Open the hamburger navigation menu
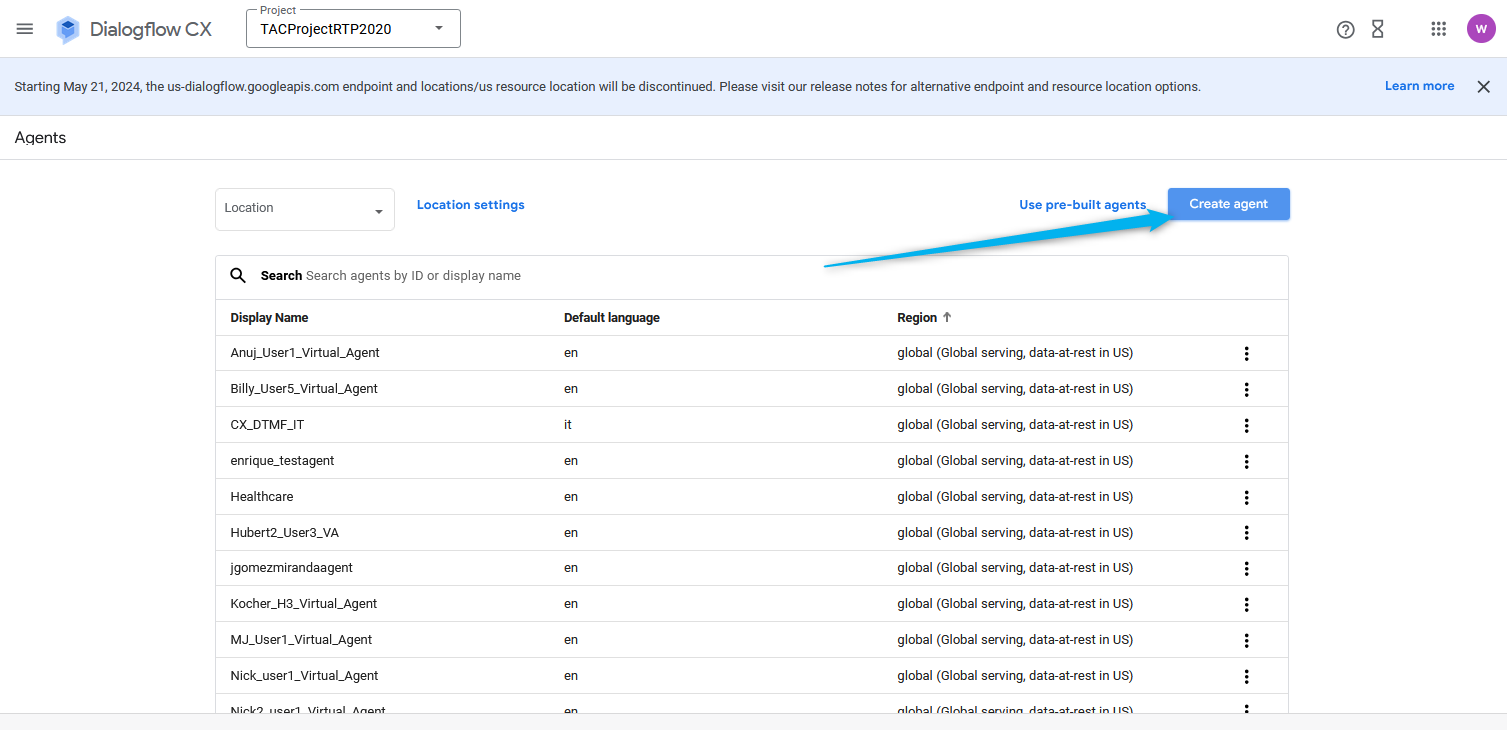The height and width of the screenshot is (730, 1507). pyautogui.click(x=25, y=29)
